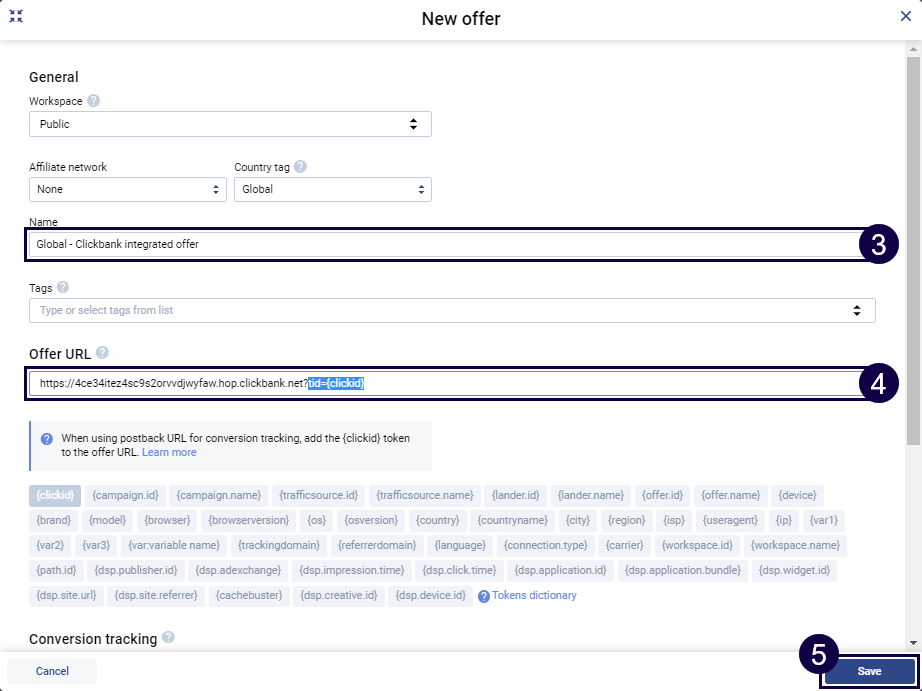
Task: Open the Affiliate network dropdown
Action: point(128,189)
